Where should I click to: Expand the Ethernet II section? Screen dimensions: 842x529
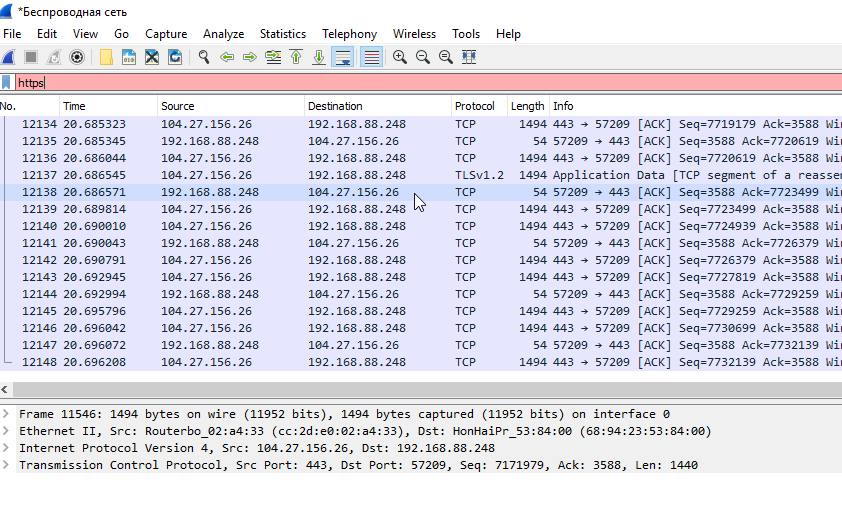tap(6, 431)
